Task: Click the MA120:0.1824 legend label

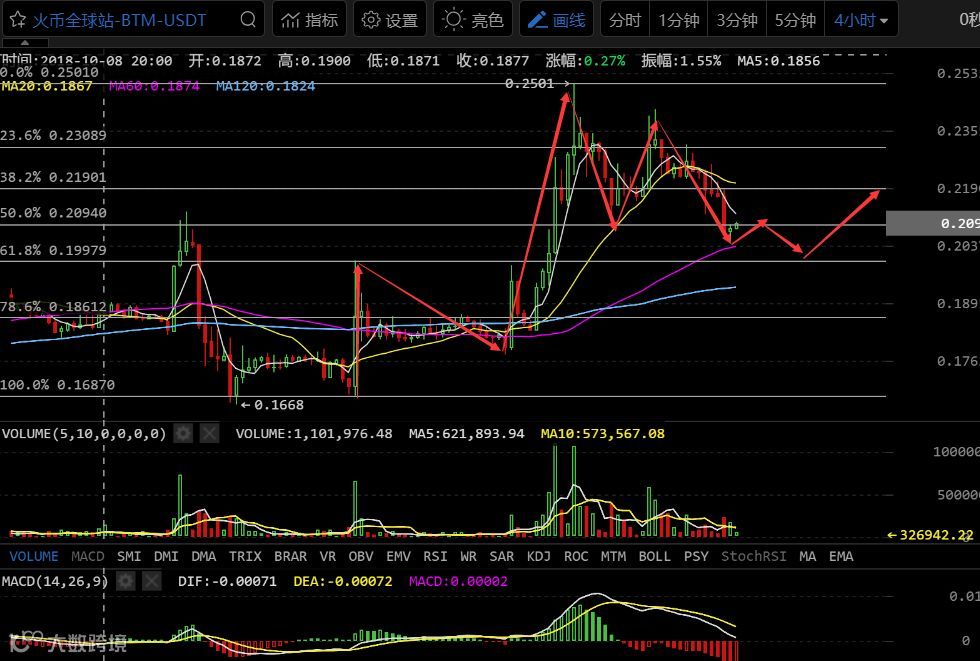Action: coord(266,86)
